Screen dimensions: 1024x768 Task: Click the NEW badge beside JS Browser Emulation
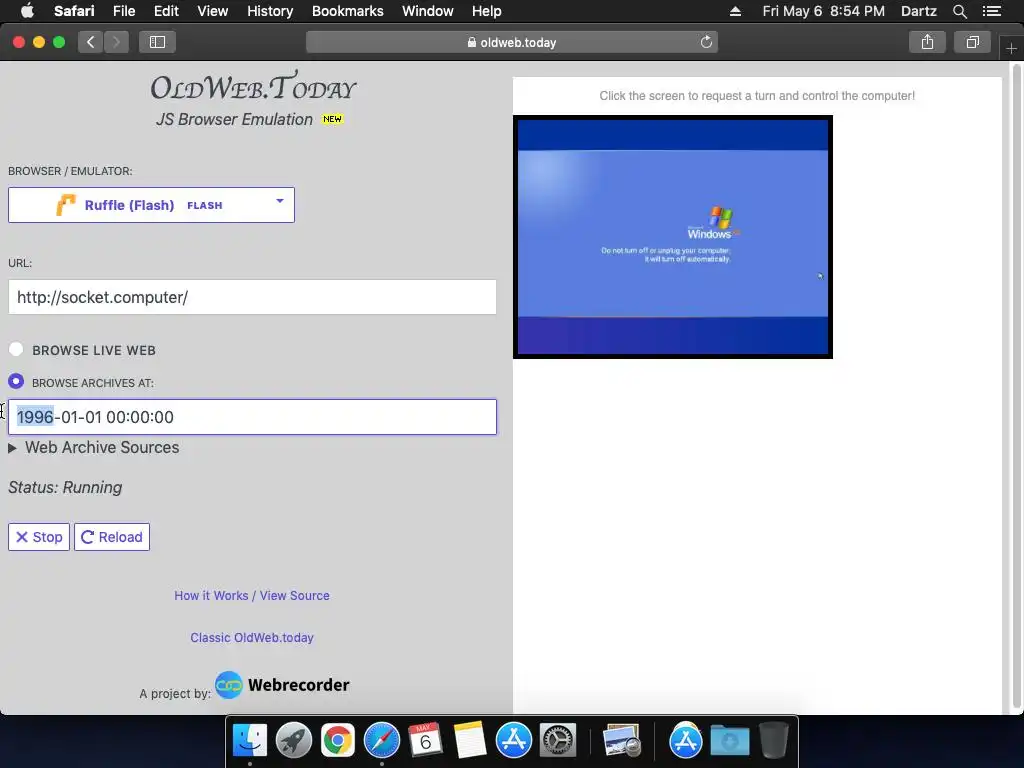pos(332,119)
